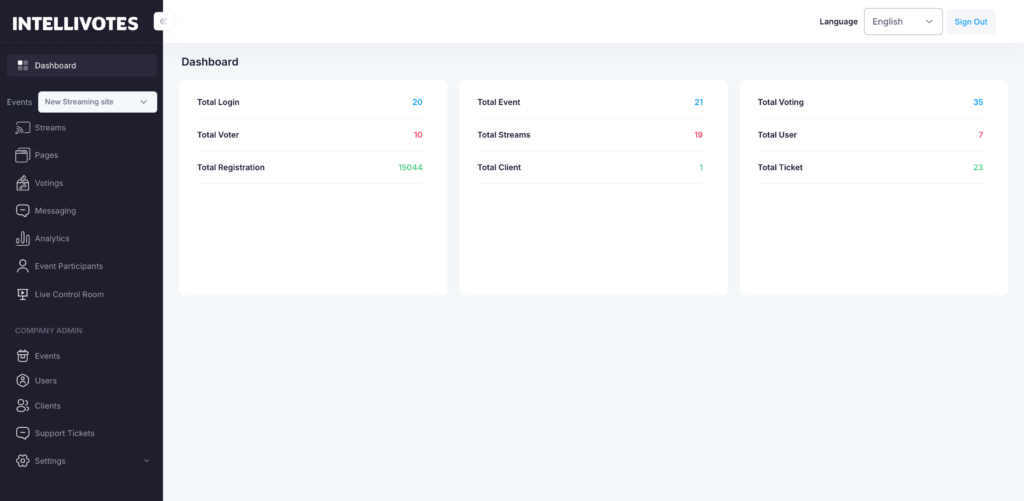Click the Event Participants person icon
This screenshot has height=501, width=1024.
click(x=22, y=266)
